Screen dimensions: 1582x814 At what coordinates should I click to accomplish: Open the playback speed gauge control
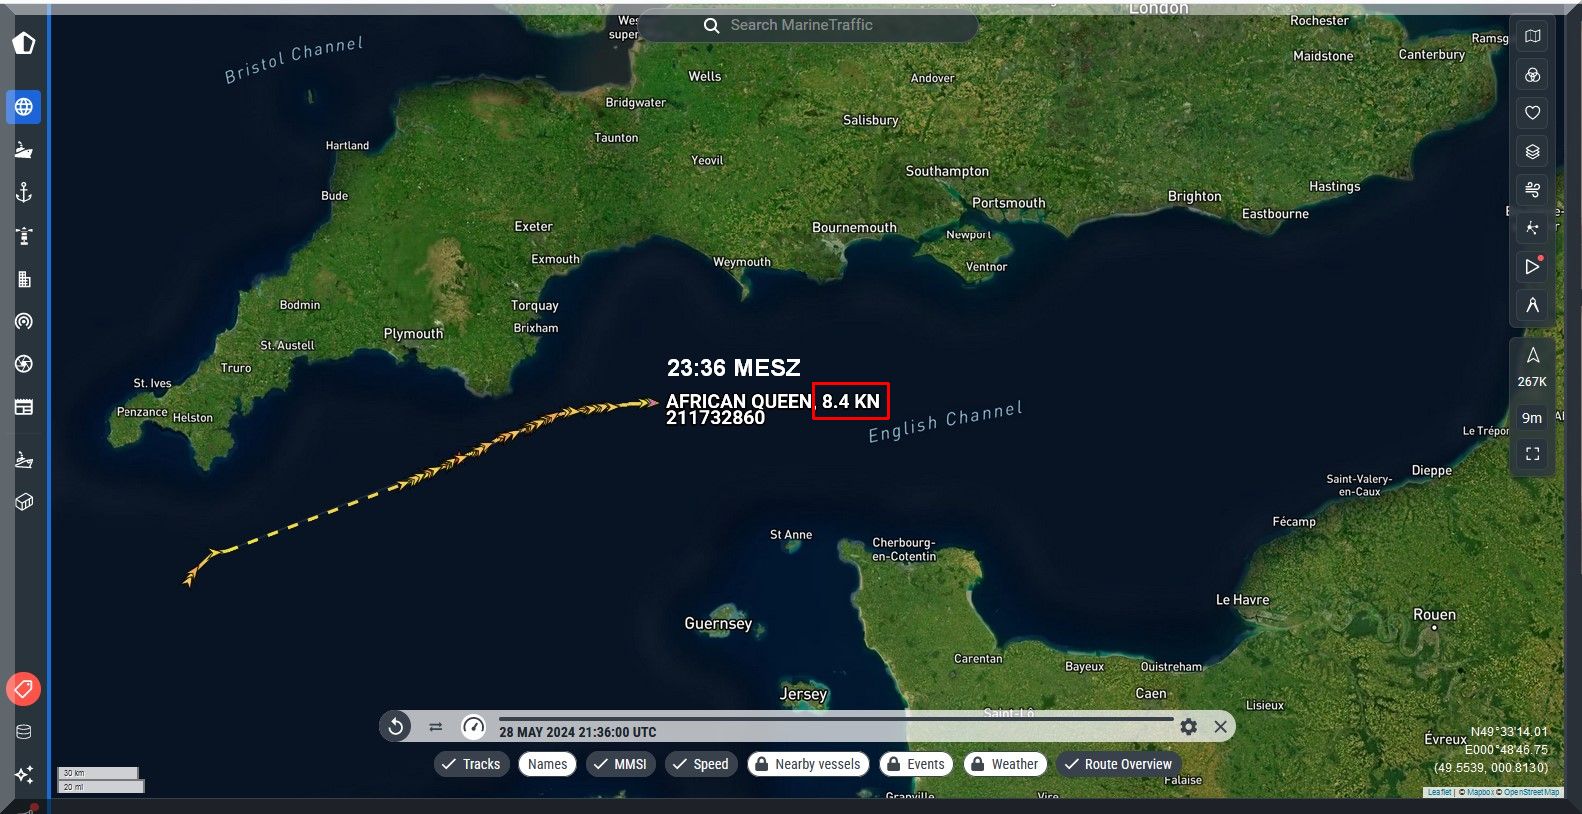473,727
